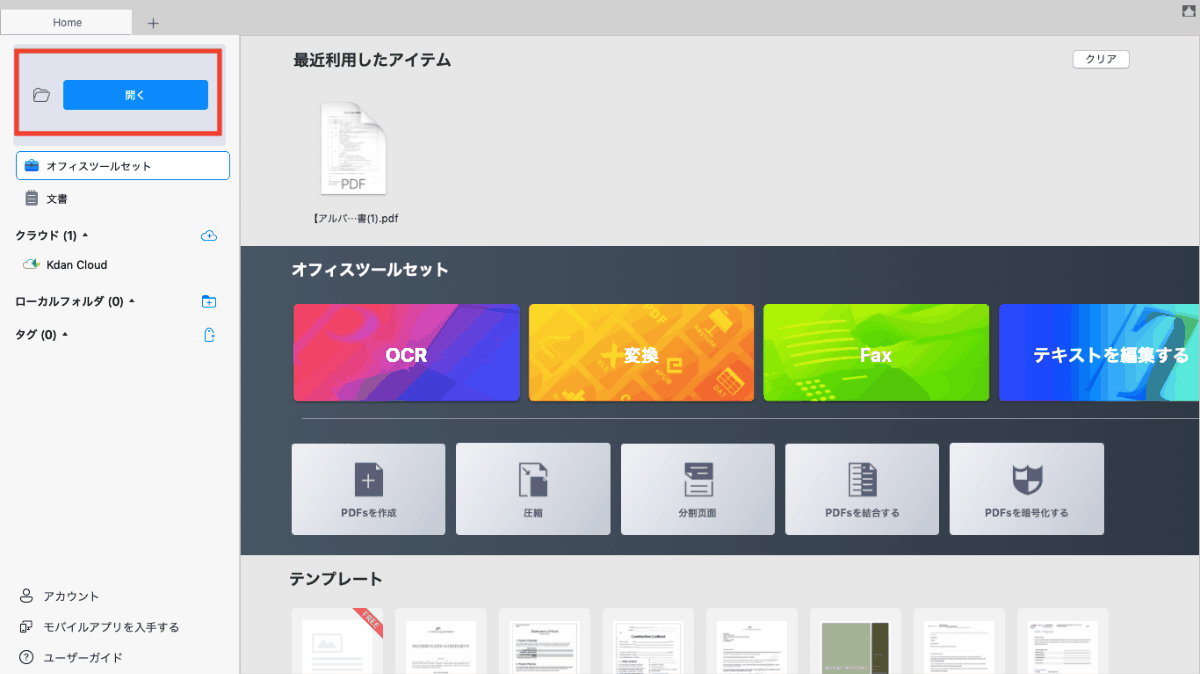Screen dimensions: 1200x674
Task: Click the add-folder icon beside ローカルフォルダ
Action: pos(209,302)
